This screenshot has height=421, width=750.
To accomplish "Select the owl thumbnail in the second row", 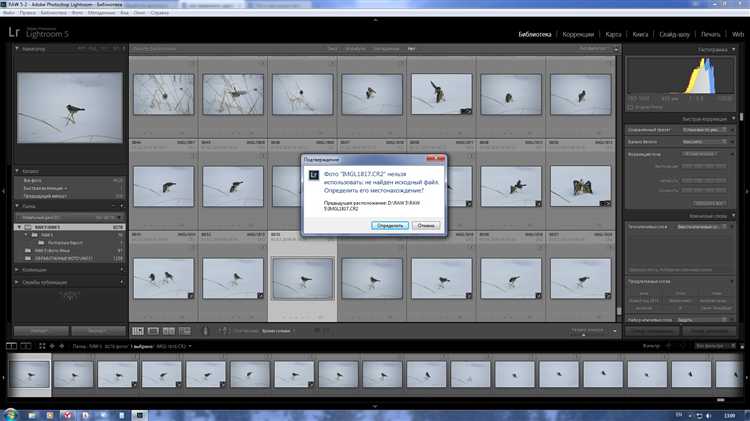I will click(580, 186).
